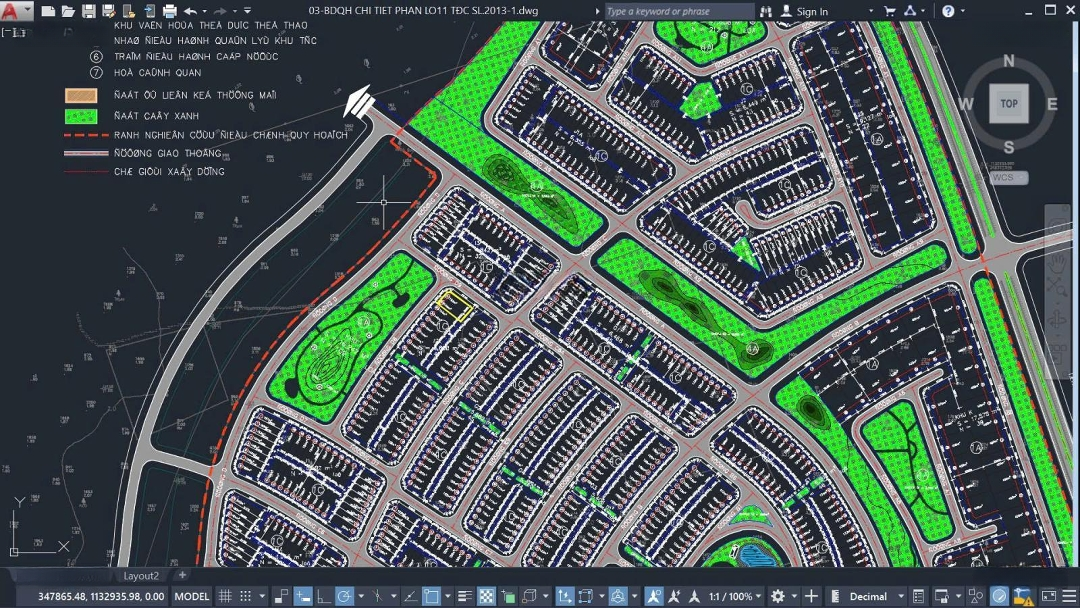Image resolution: width=1080 pixels, height=608 pixels.
Task: Open the Help question mark icon
Action: click(x=948, y=11)
